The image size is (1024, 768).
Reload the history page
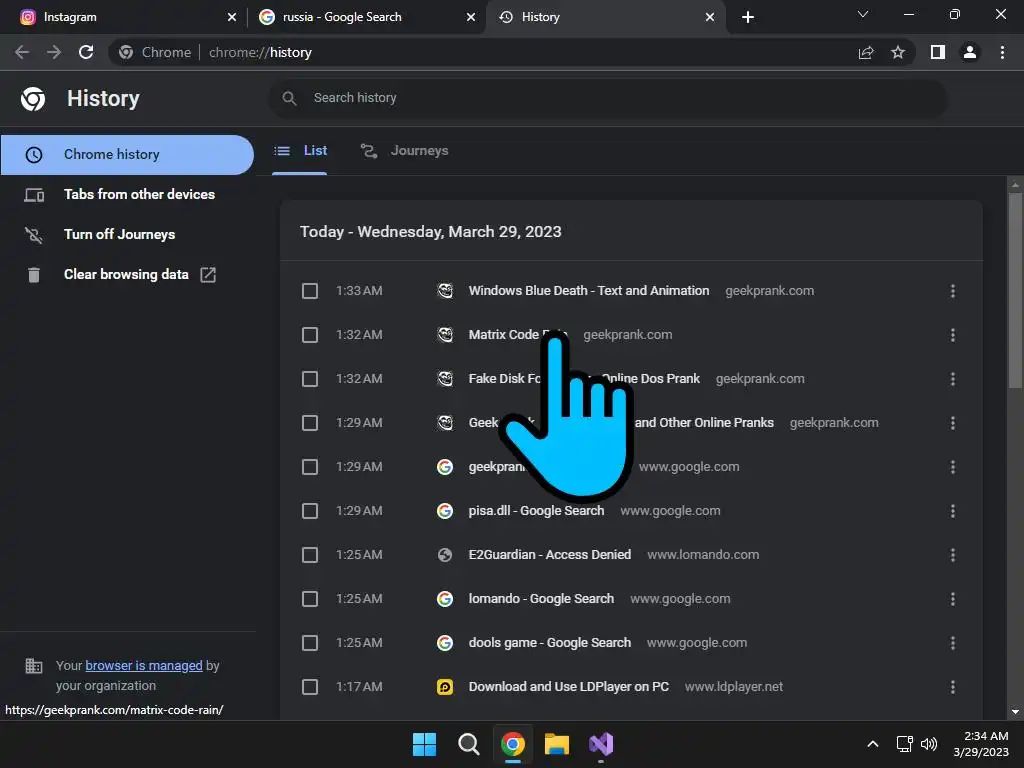(x=86, y=52)
